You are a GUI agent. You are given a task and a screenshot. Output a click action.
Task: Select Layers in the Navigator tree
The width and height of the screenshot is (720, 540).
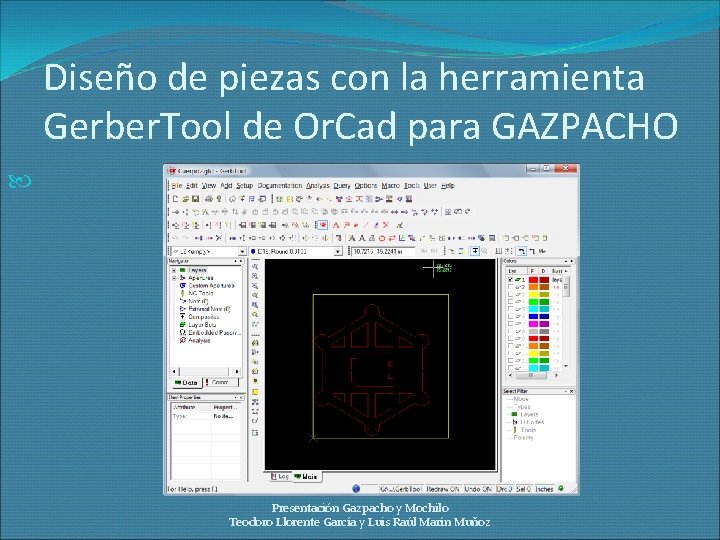pyautogui.click(x=197, y=270)
